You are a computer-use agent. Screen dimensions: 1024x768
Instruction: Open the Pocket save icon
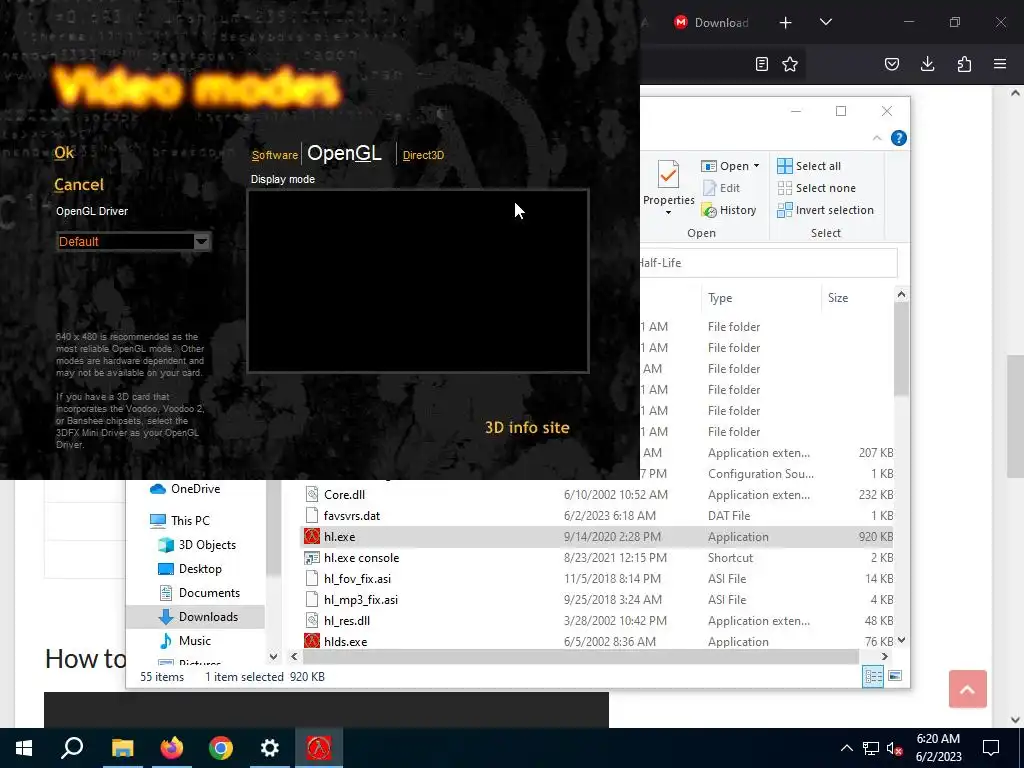coord(891,64)
